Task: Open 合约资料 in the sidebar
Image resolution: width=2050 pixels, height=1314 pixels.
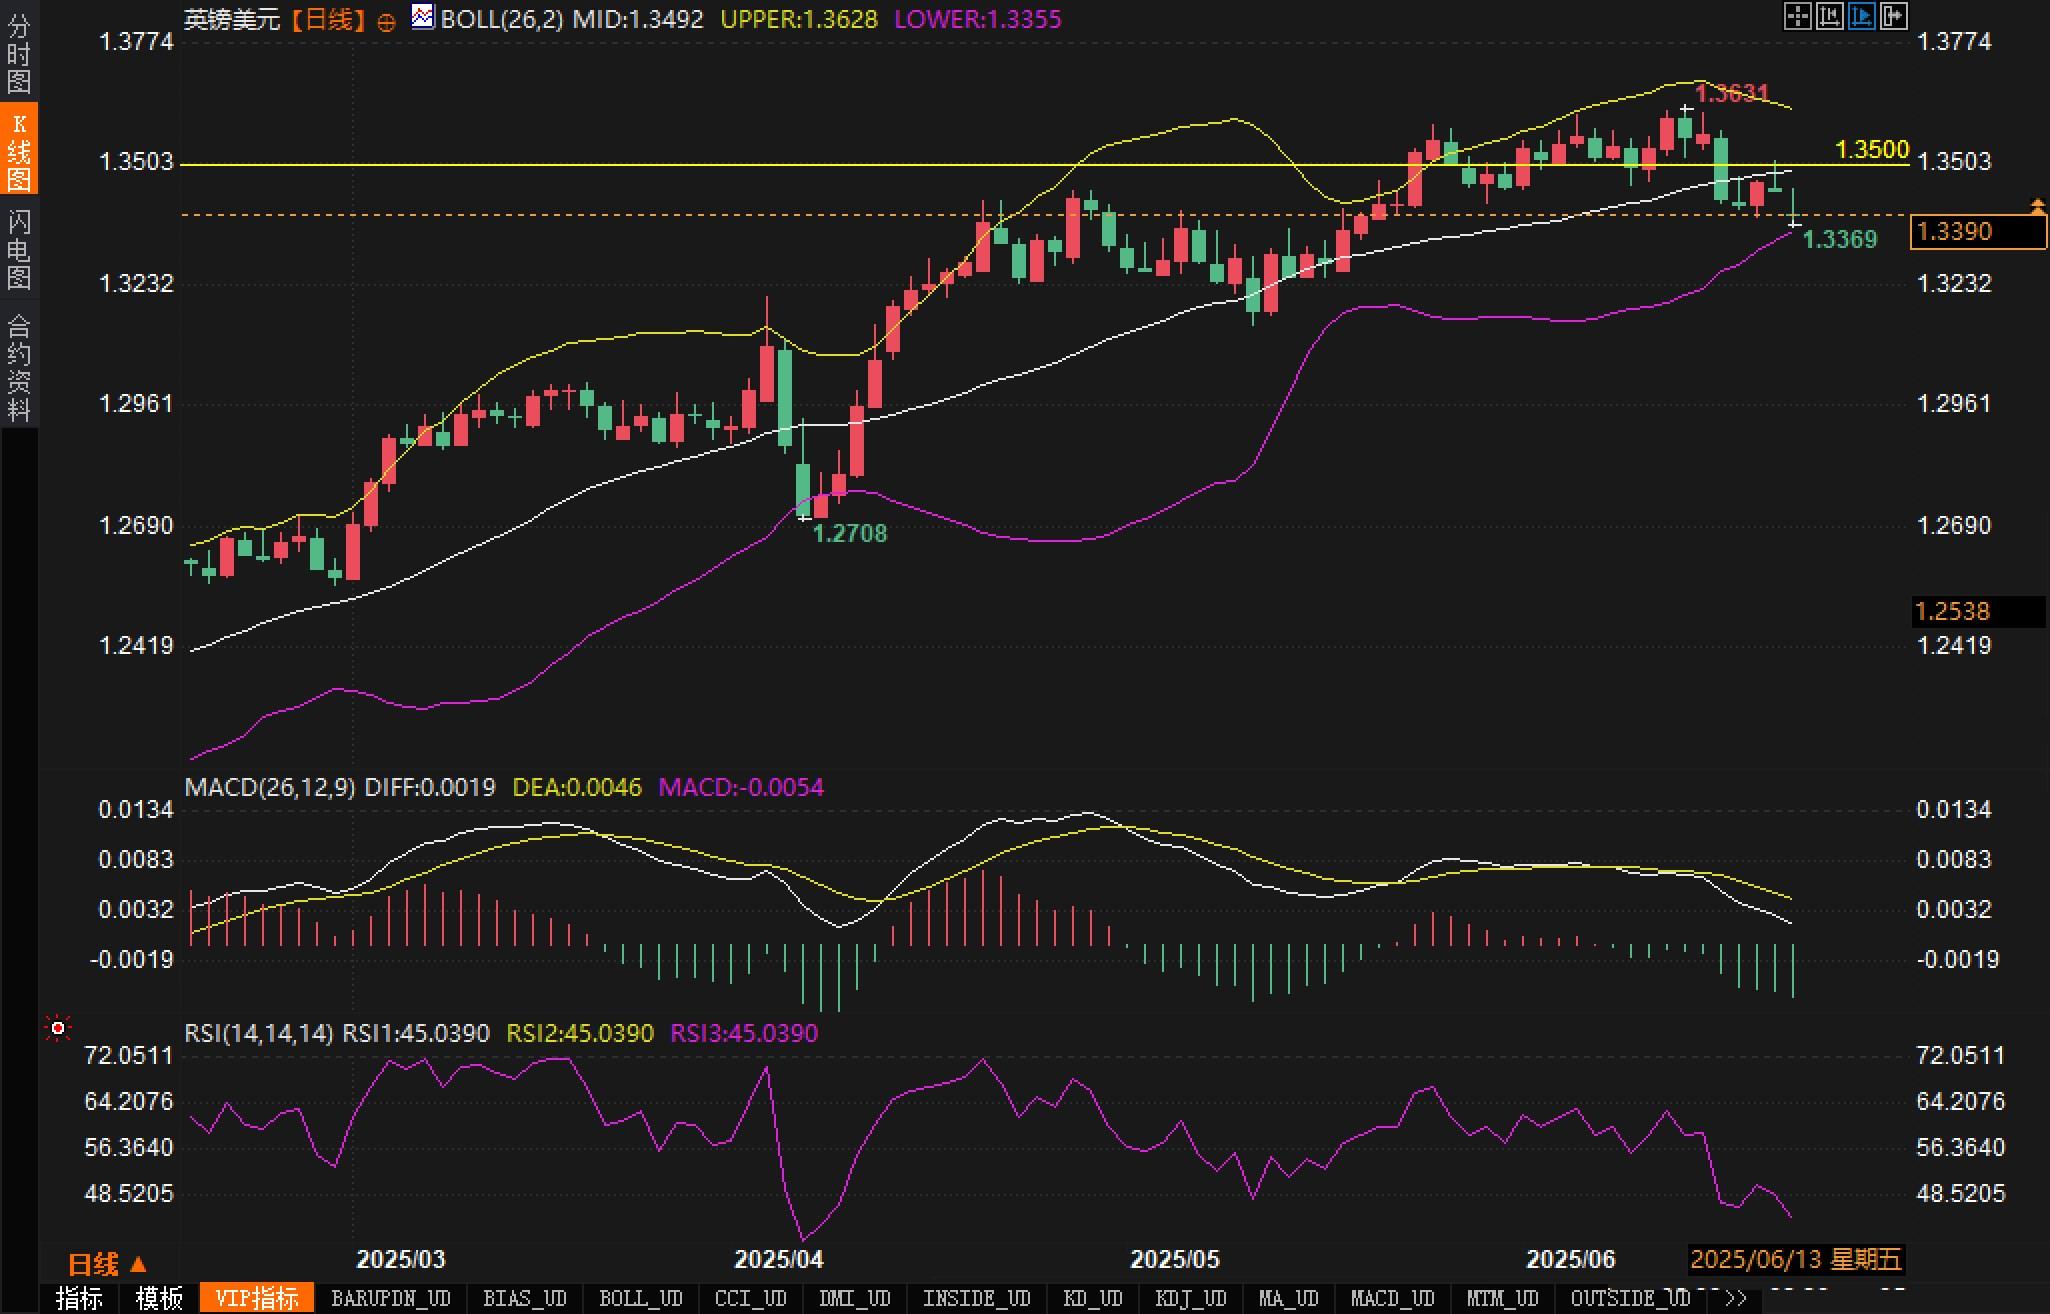Action: [x=19, y=367]
